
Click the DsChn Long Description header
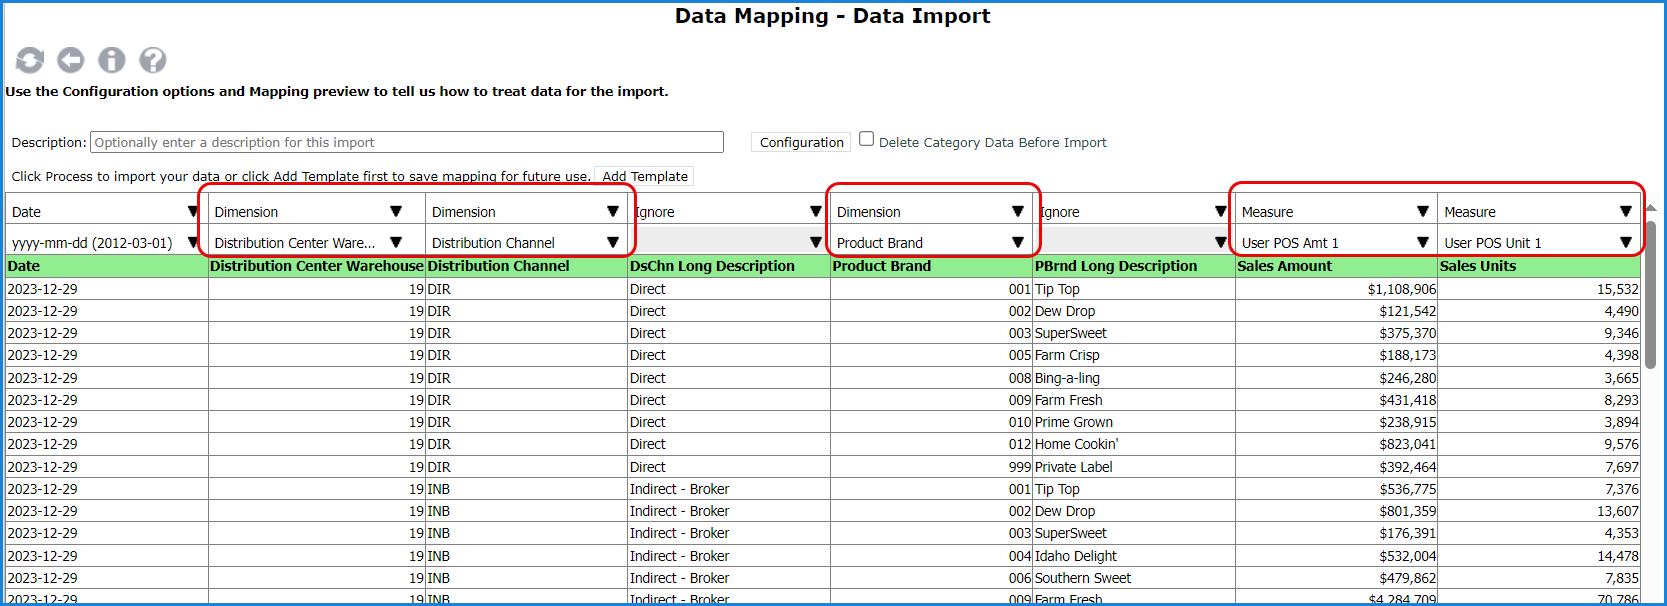click(729, 266)
